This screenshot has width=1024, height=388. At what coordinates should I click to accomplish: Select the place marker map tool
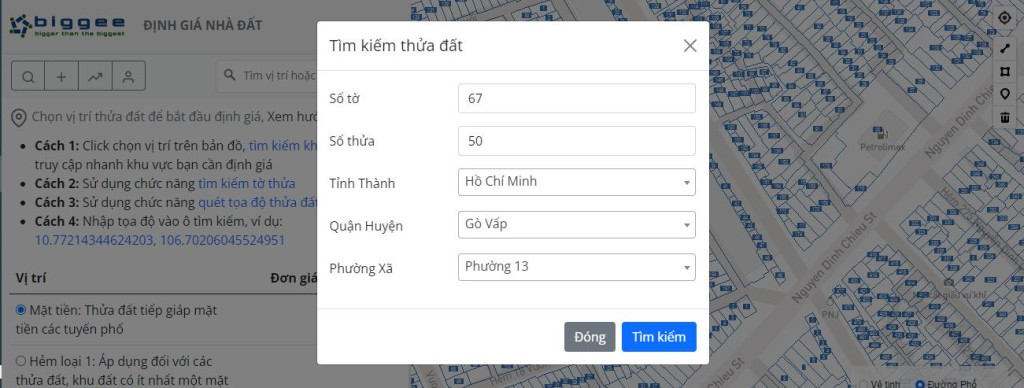1005,94
